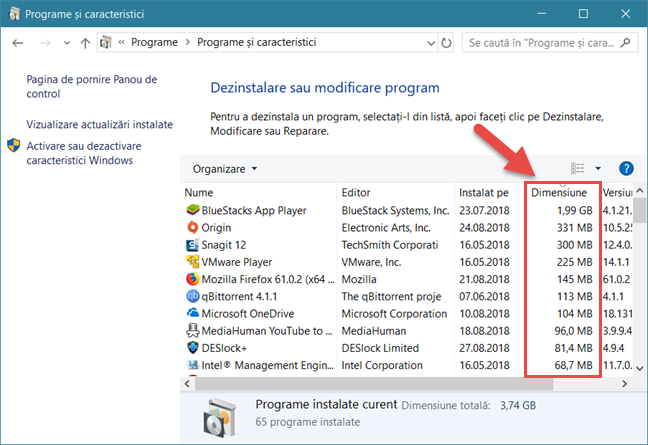Refresh the Programe și caracteristici view
The height and width of the screenshot is (445, 648).
446,43
